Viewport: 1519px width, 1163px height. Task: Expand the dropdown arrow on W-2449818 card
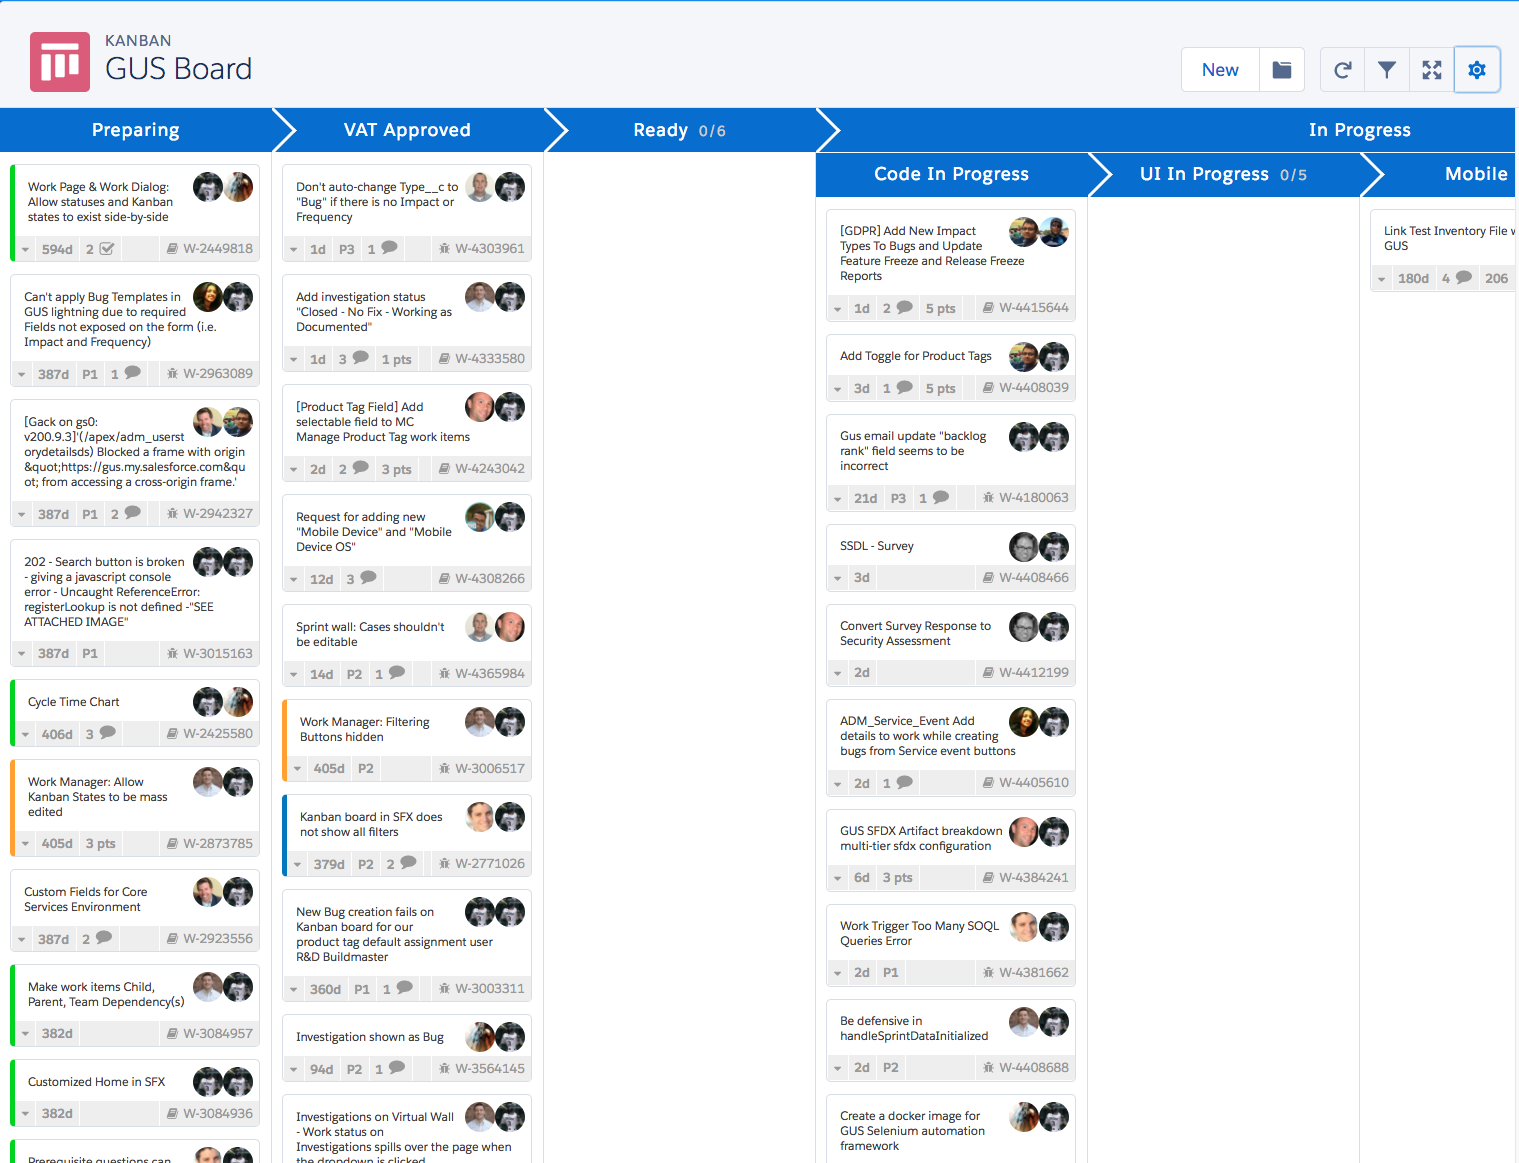pos(25,249)
